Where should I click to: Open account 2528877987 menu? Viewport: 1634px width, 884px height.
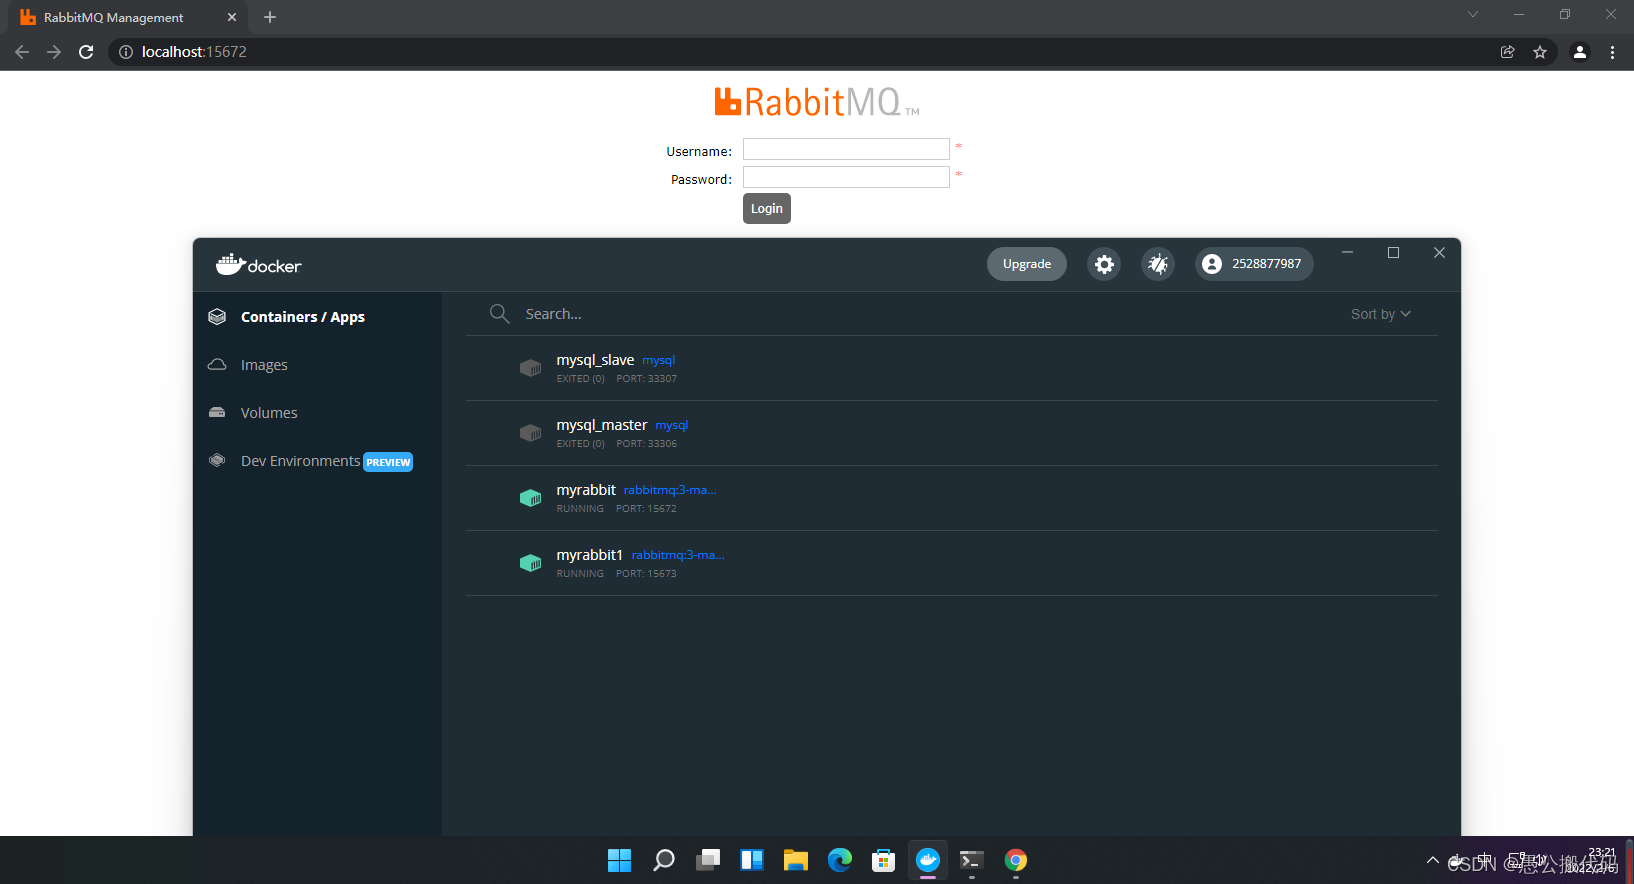(1254, 264)
